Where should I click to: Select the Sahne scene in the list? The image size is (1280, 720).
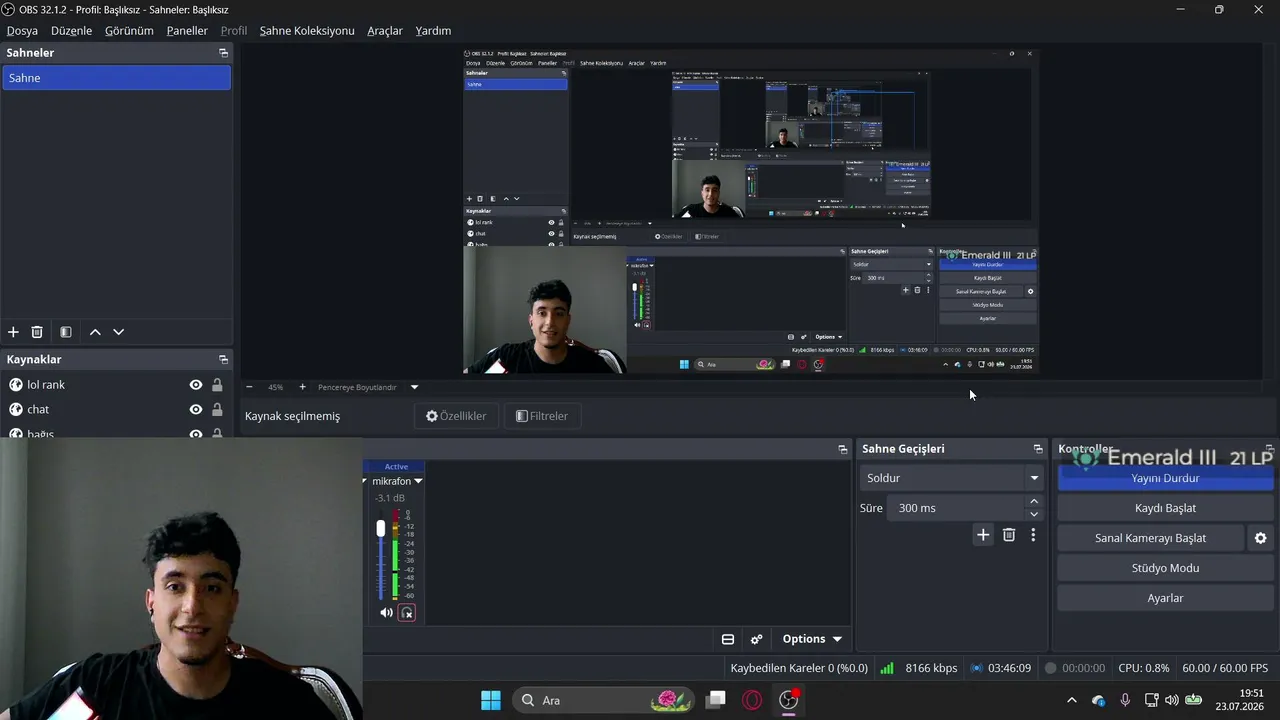click(x=116, y=78)
